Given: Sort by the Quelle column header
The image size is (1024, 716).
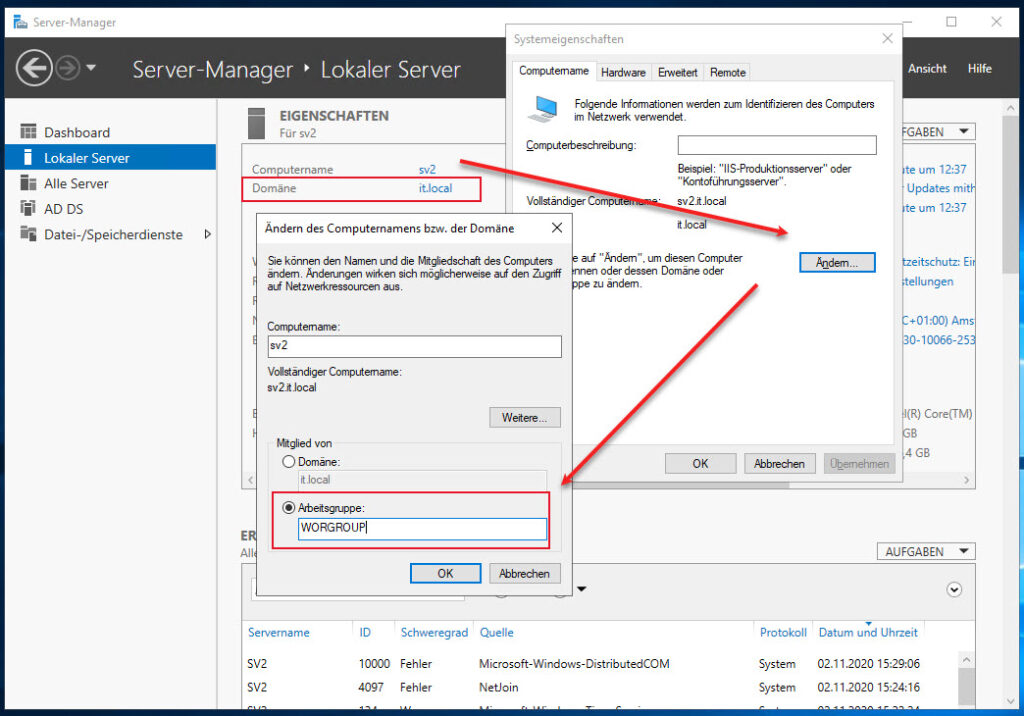Looking at the screenshot, I should 496,632.
